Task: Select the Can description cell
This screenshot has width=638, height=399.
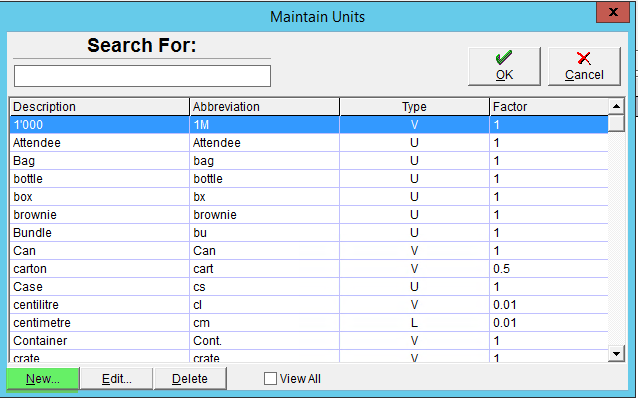Action: [100, 251]
